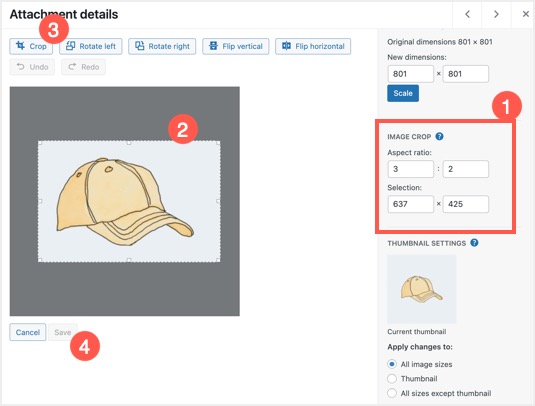Cancel the image editing

(28, 332)
